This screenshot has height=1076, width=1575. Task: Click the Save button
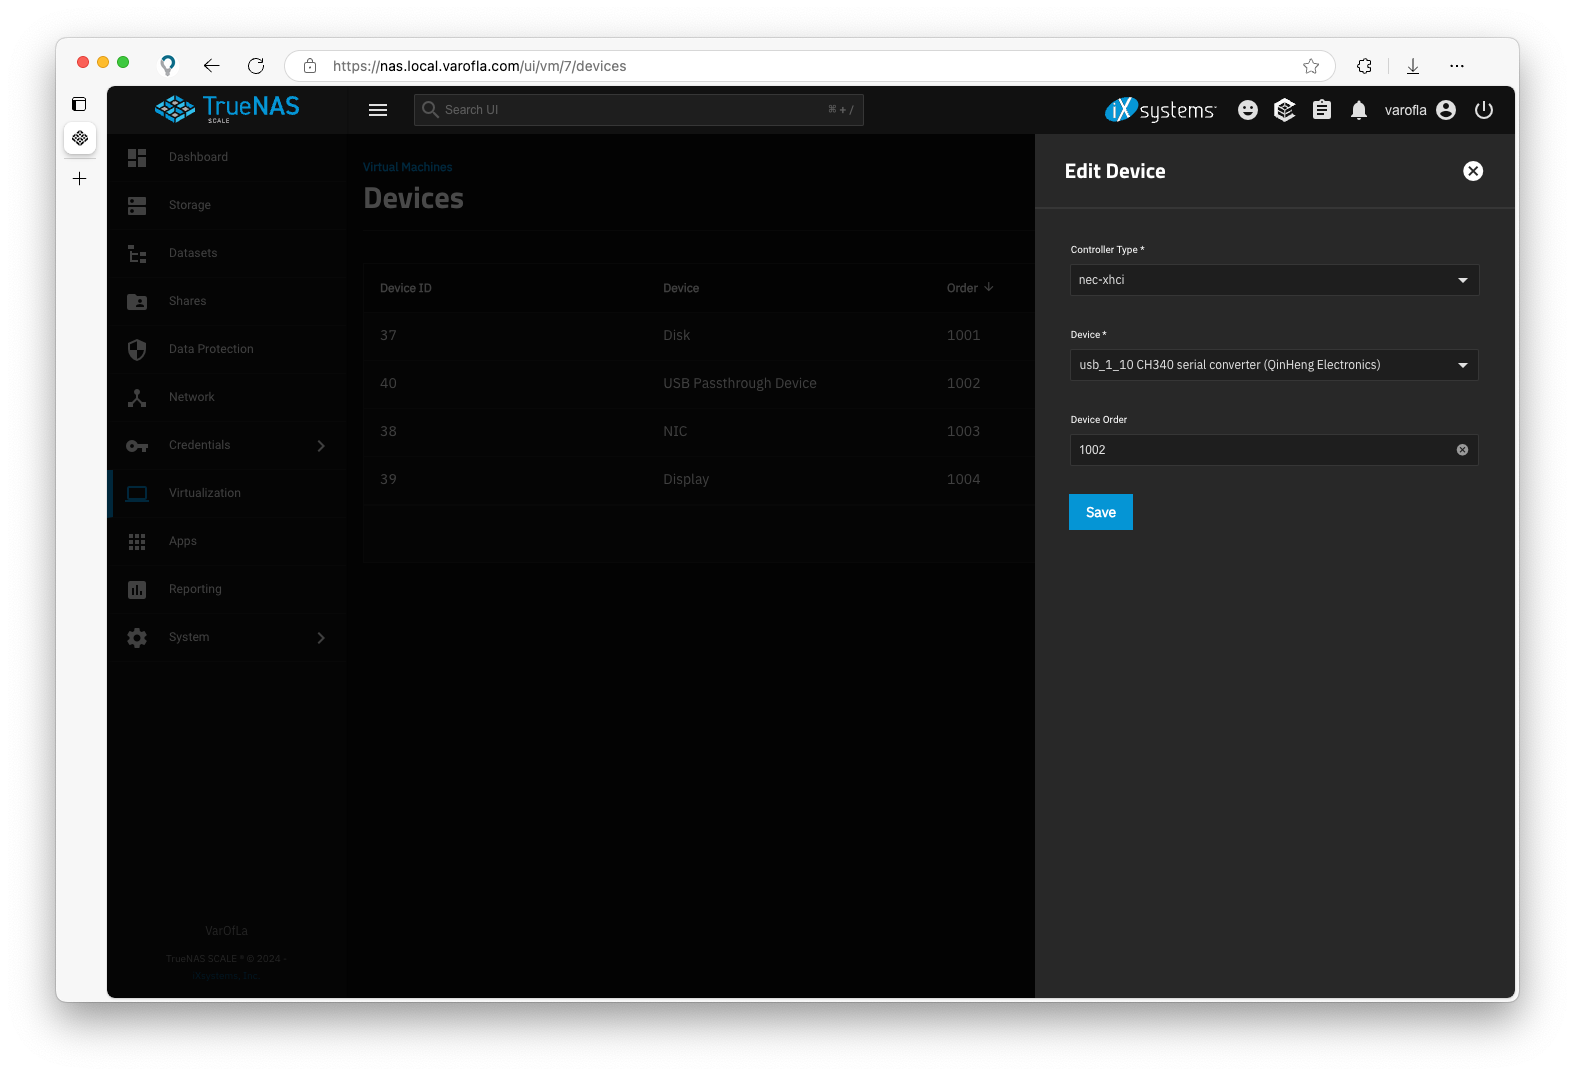(x=1101, y=512)
